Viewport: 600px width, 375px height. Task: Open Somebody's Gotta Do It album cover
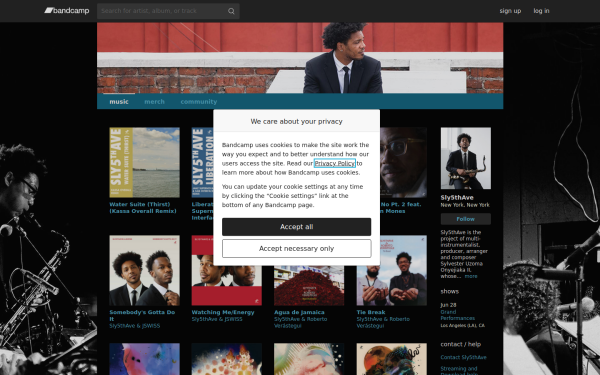coord(144,270)
